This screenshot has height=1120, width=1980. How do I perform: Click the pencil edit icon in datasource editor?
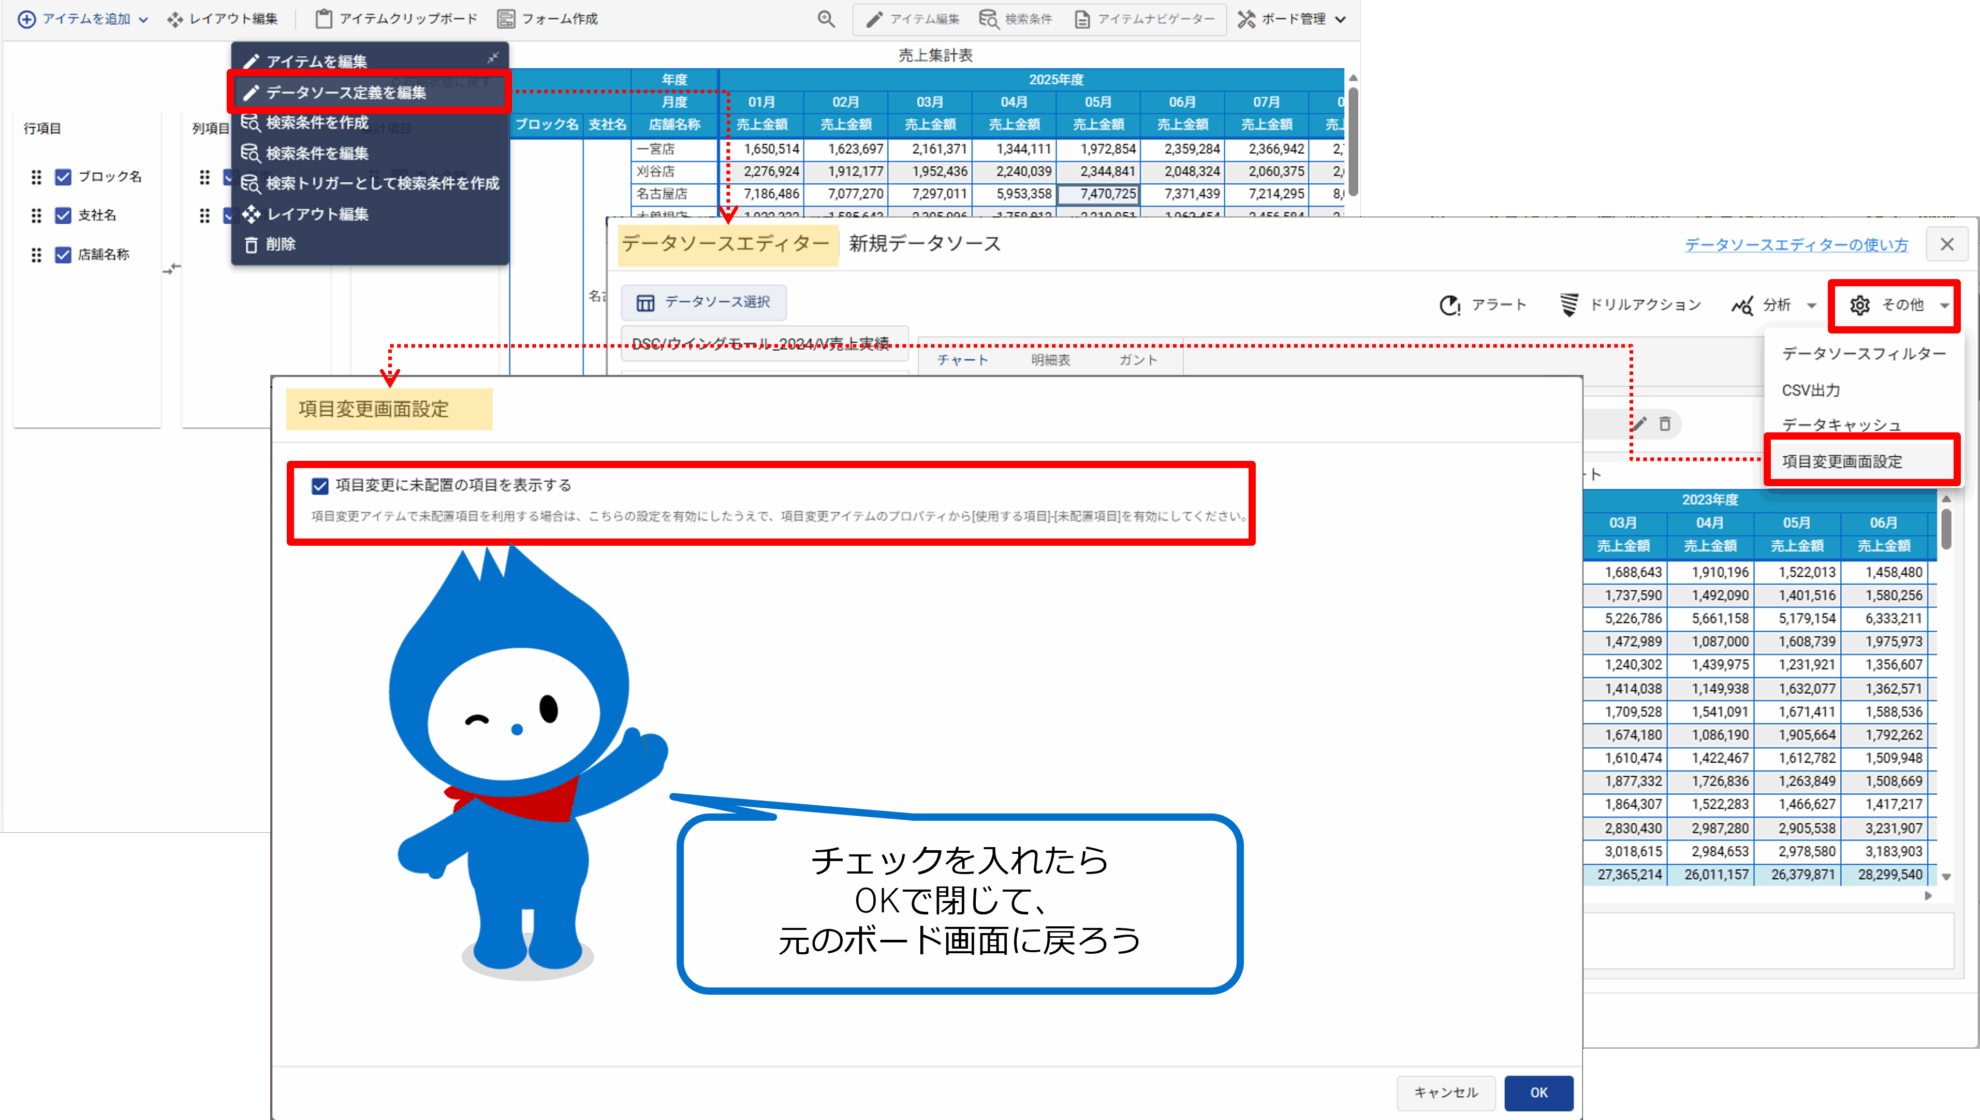1638,424
